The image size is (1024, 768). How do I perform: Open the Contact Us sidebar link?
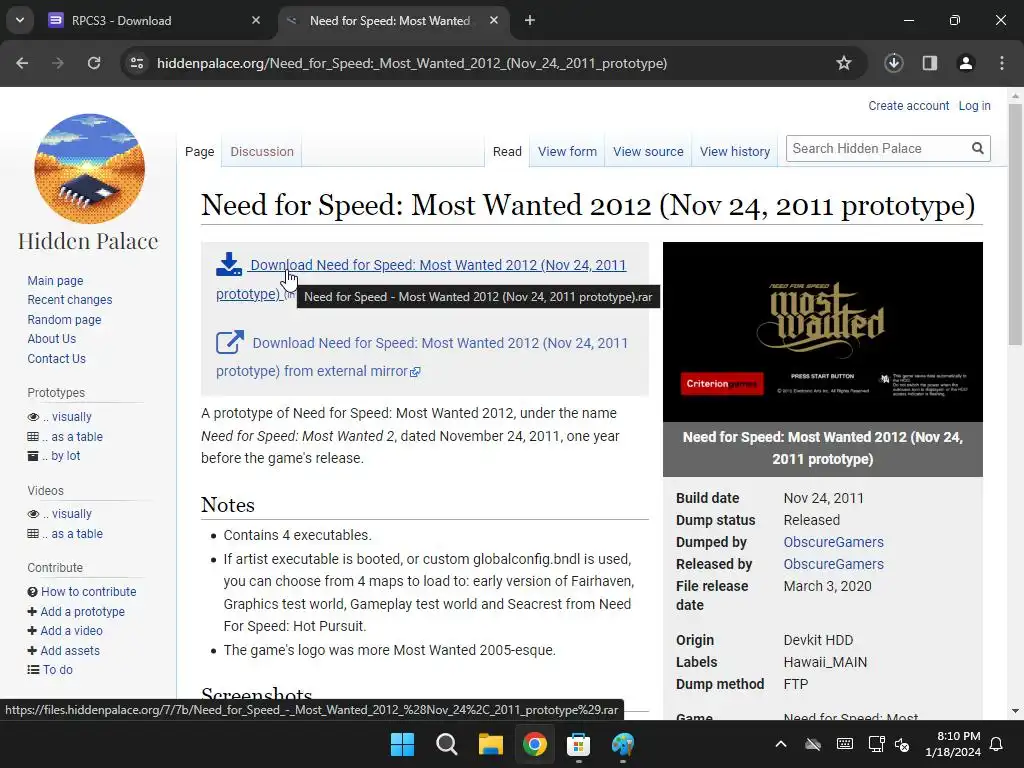pos(56,359)
